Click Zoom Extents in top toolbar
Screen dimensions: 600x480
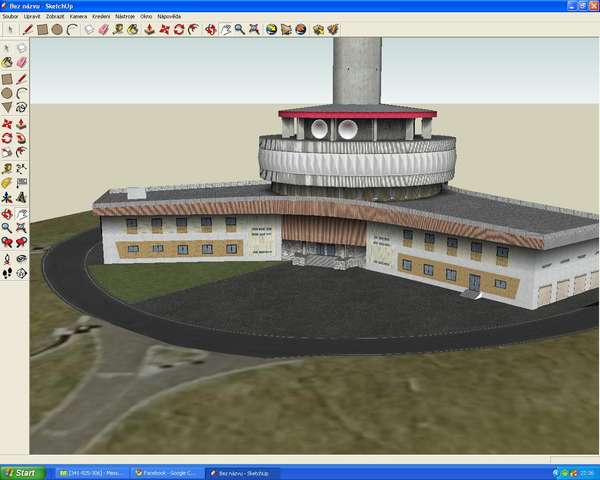[254, 29]
